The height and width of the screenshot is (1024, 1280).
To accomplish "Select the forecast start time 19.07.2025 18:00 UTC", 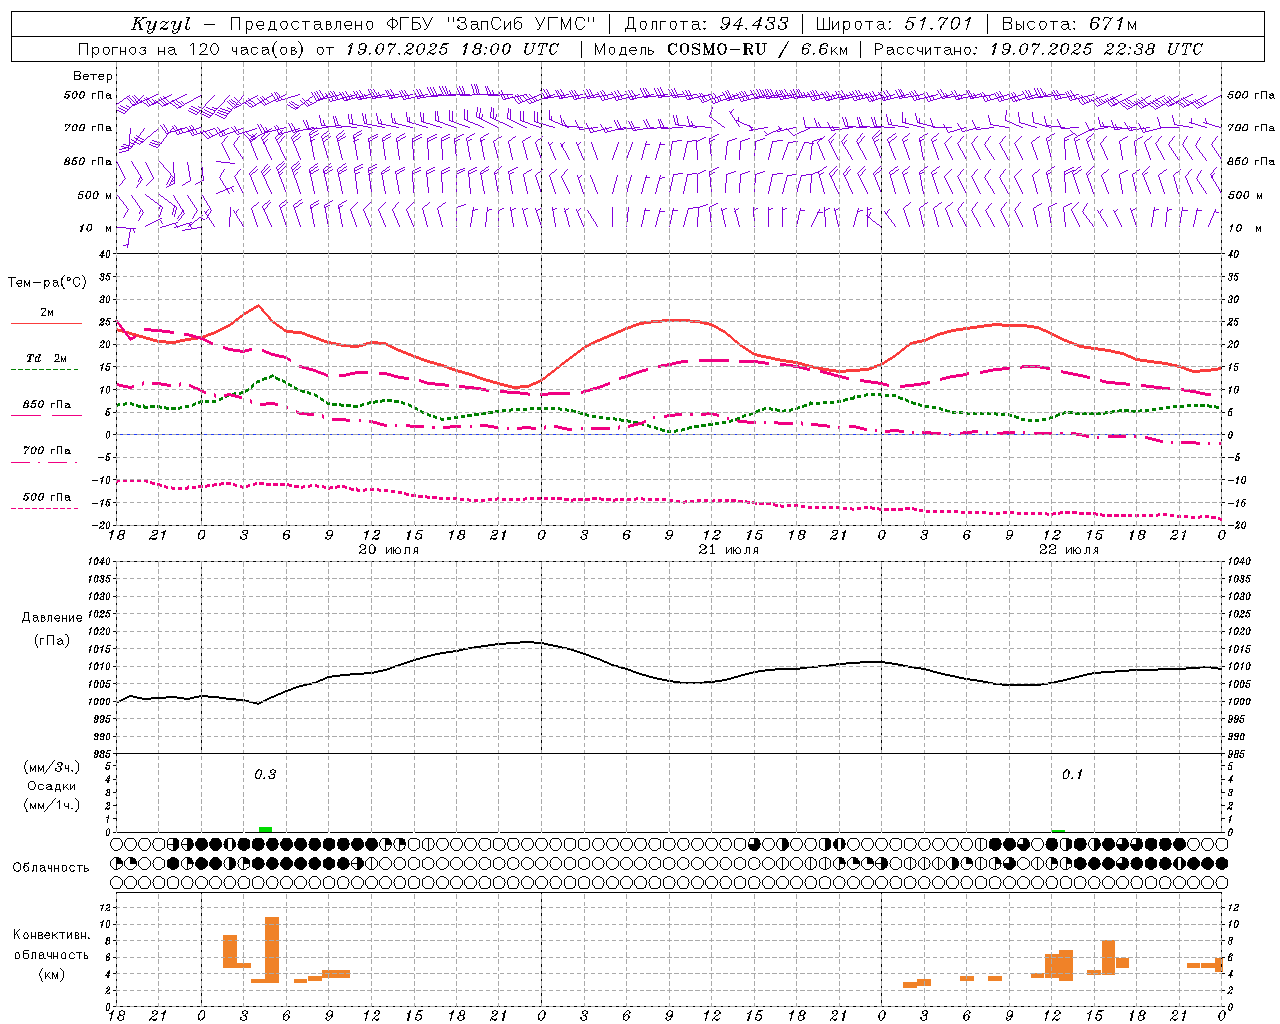I will [x=452, y=49].
